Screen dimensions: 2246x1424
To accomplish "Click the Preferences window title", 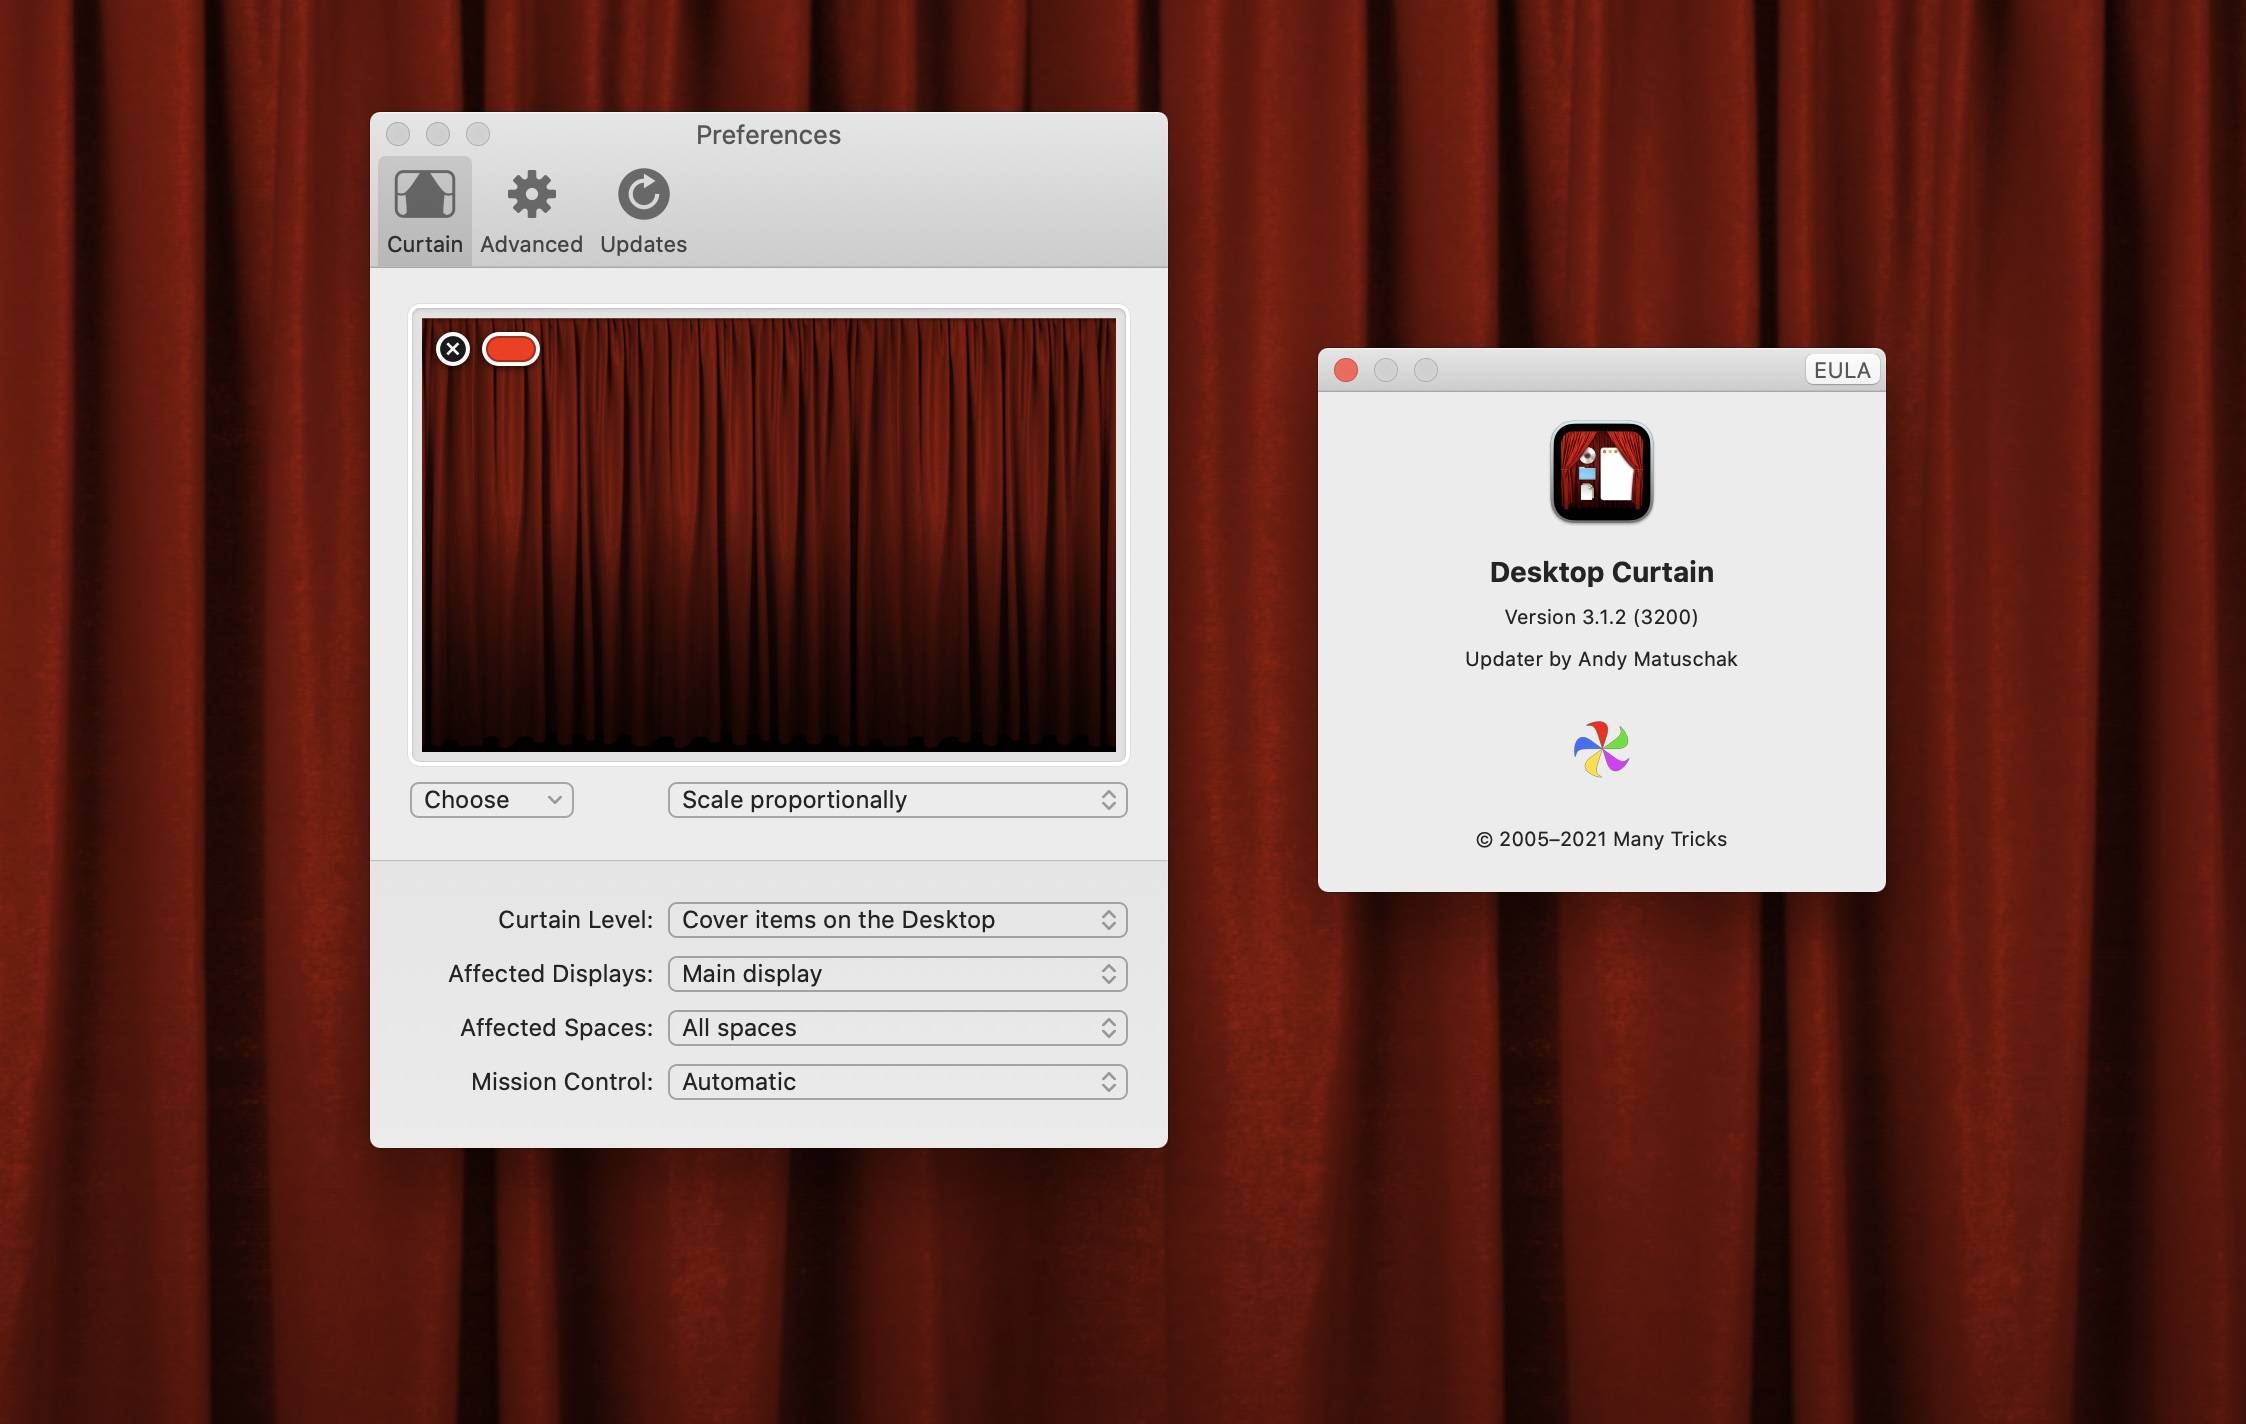I will 768,135.
